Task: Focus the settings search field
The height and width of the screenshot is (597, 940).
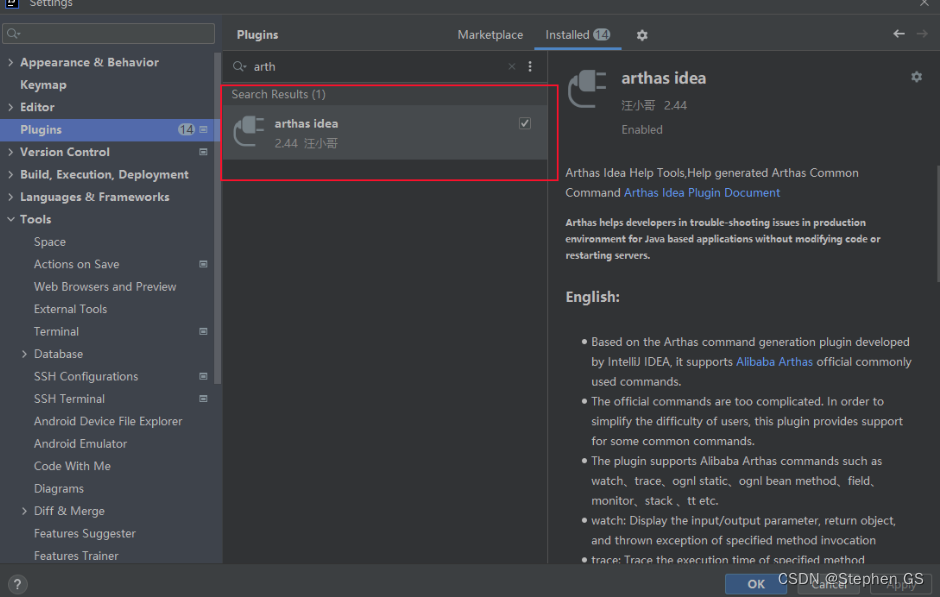Action: coord(109,34)
